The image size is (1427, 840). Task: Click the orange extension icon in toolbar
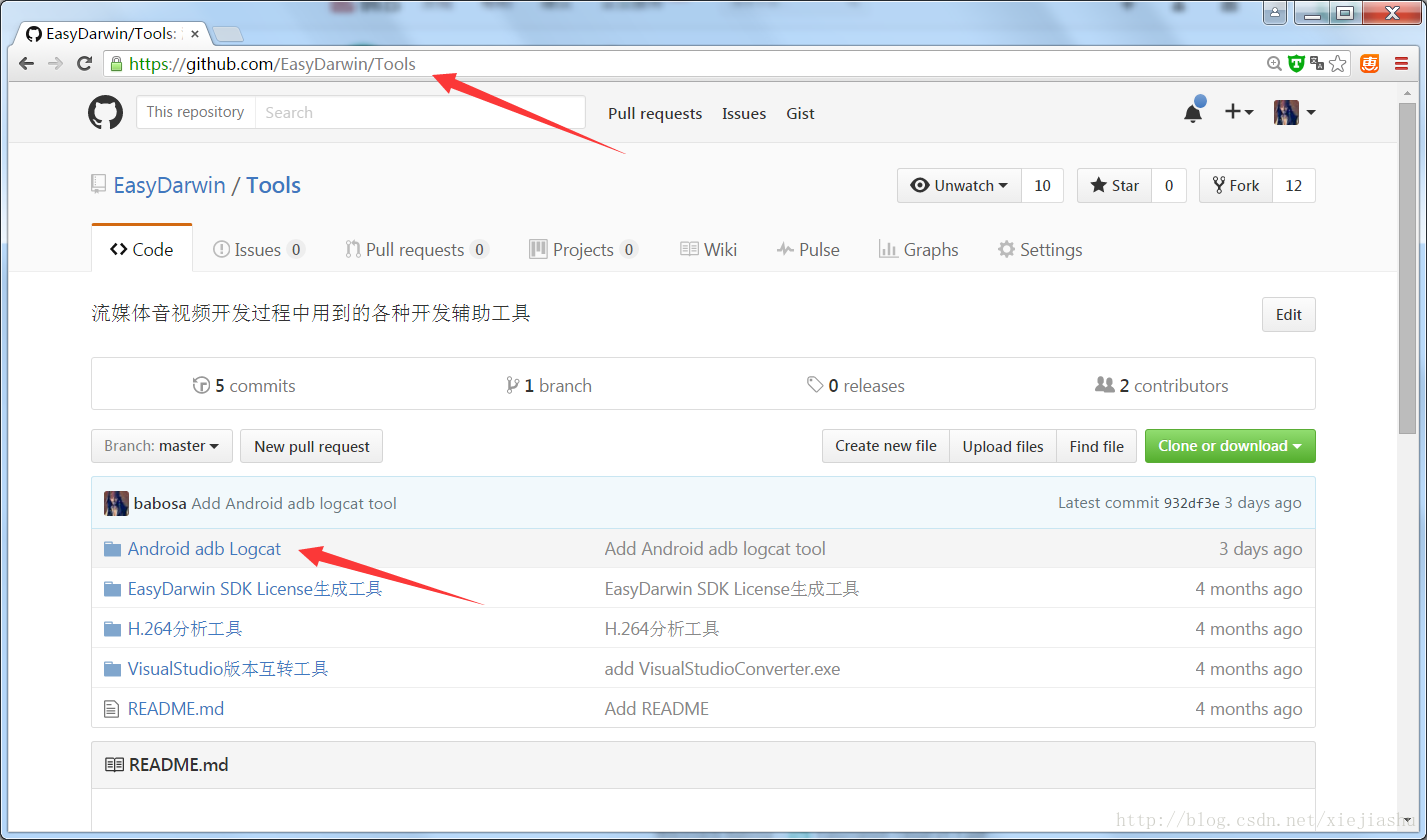tap(1370, 63)
